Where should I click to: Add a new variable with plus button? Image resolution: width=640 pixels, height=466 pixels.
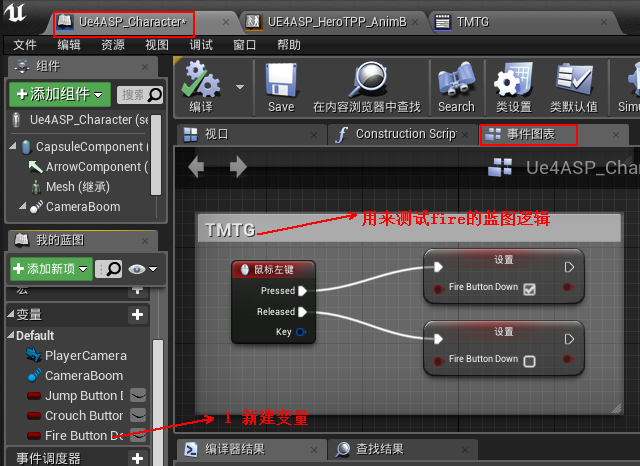click(137, 314)
